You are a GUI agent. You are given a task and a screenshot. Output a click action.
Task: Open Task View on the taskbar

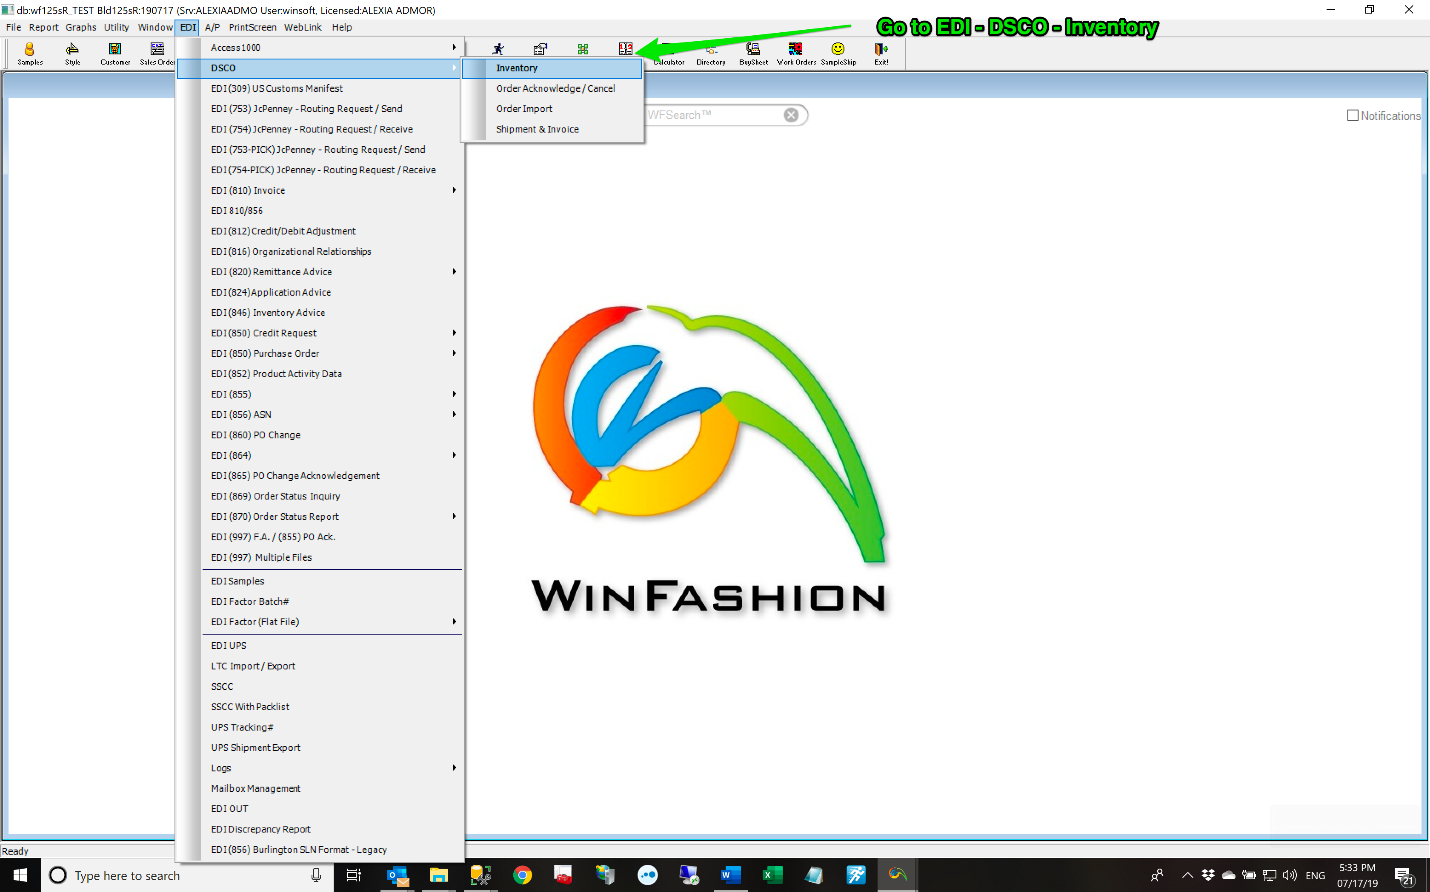[x=353, y=875]
